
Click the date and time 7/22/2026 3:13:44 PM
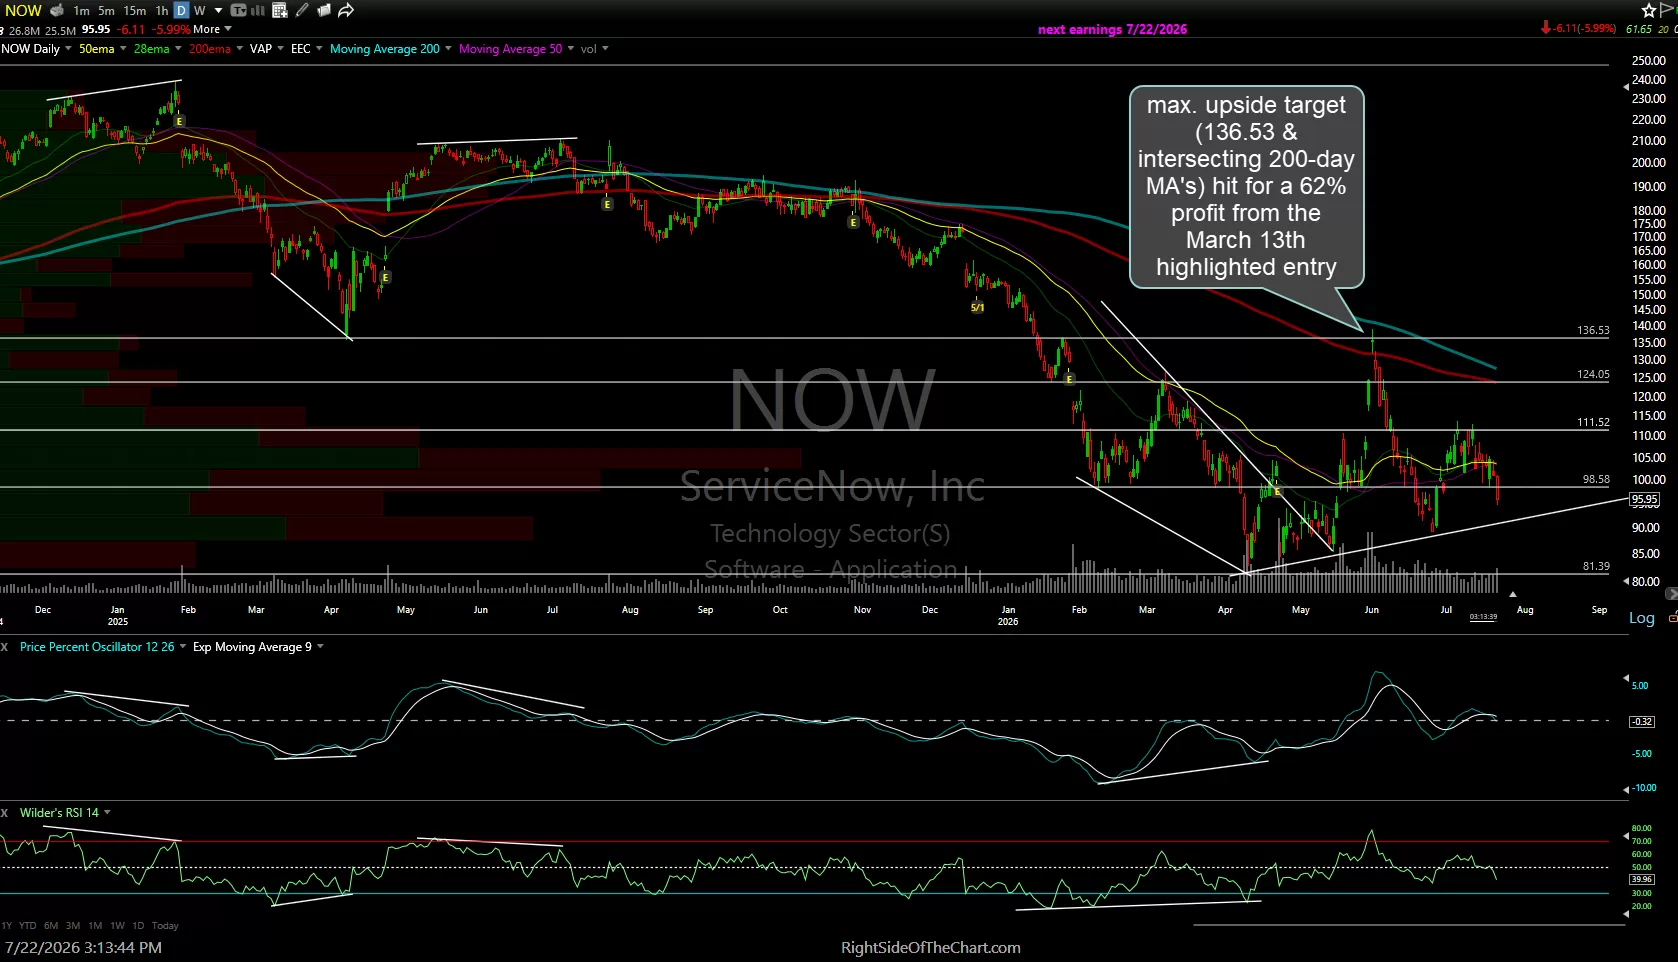click(x=83, y=947)
